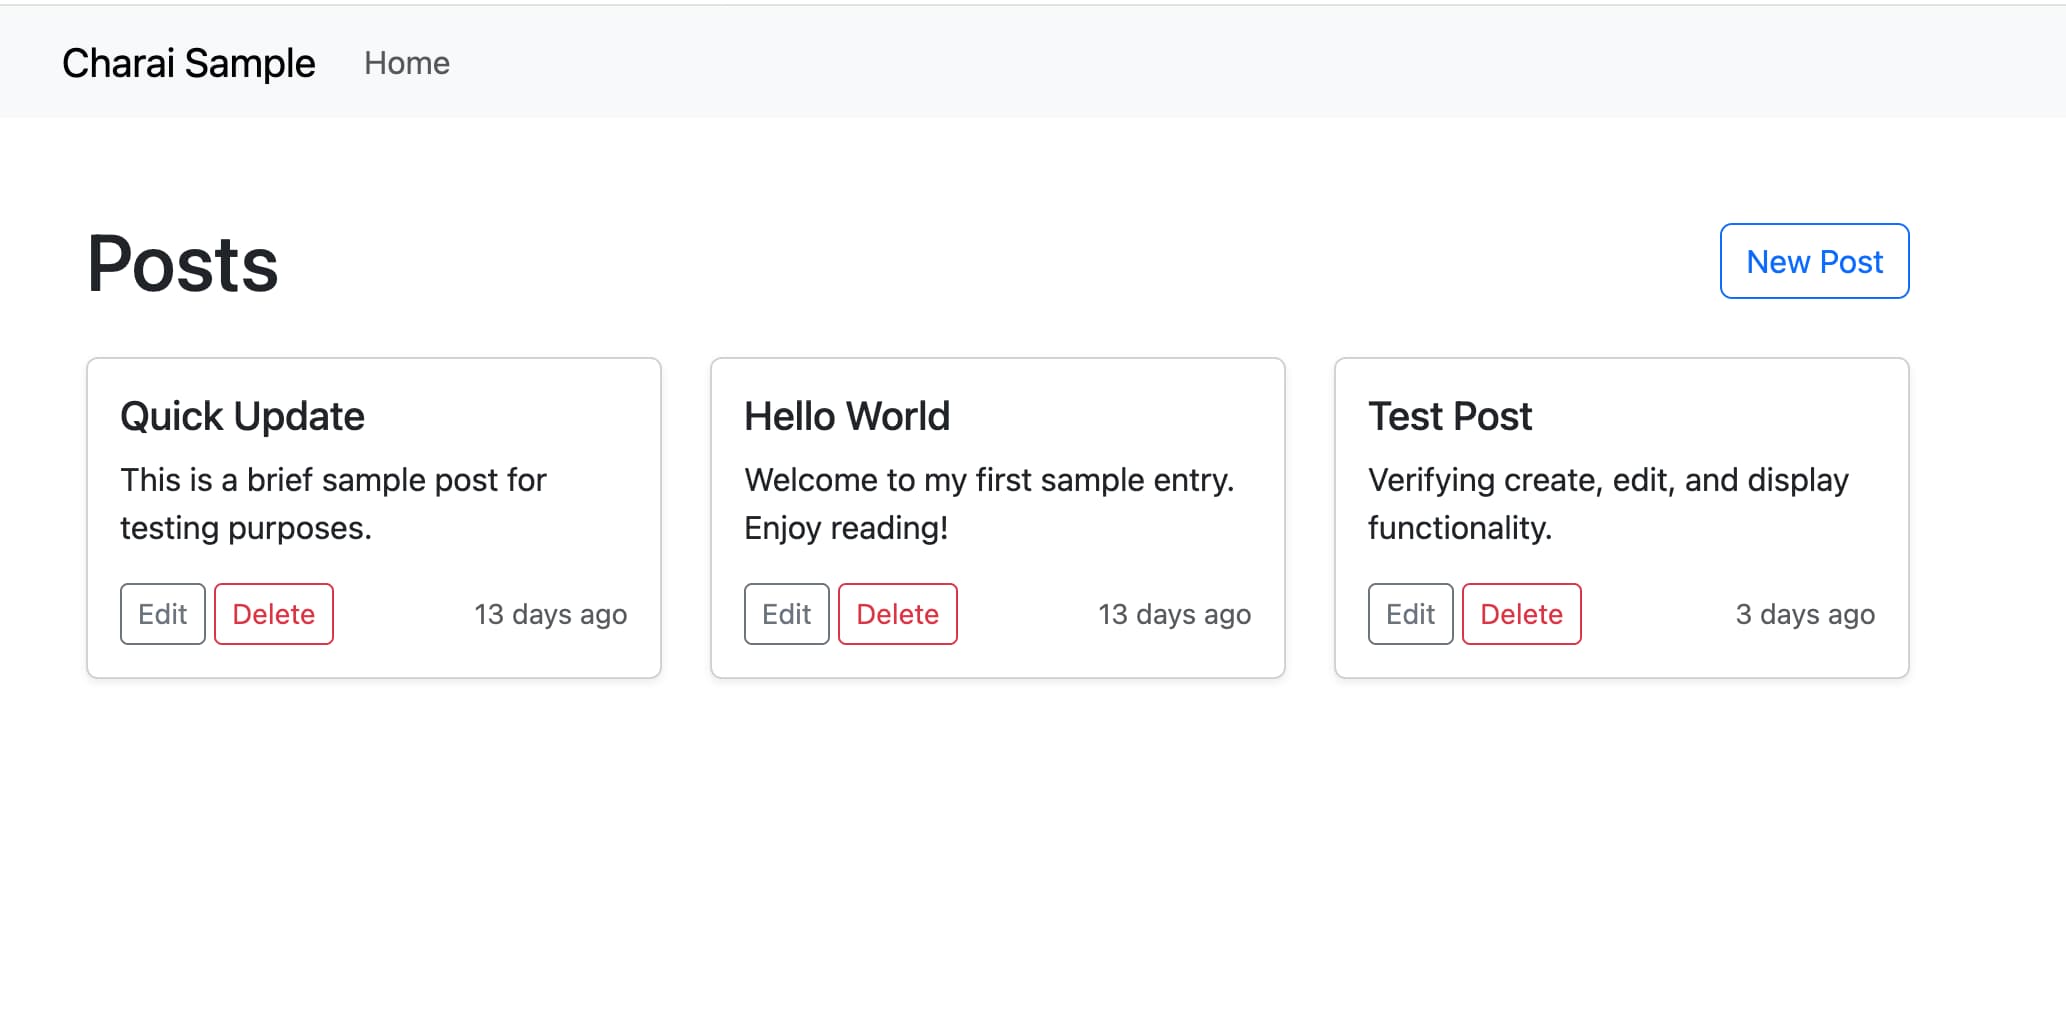
Task: Edit the Hello World post
Action: (787, 614)
